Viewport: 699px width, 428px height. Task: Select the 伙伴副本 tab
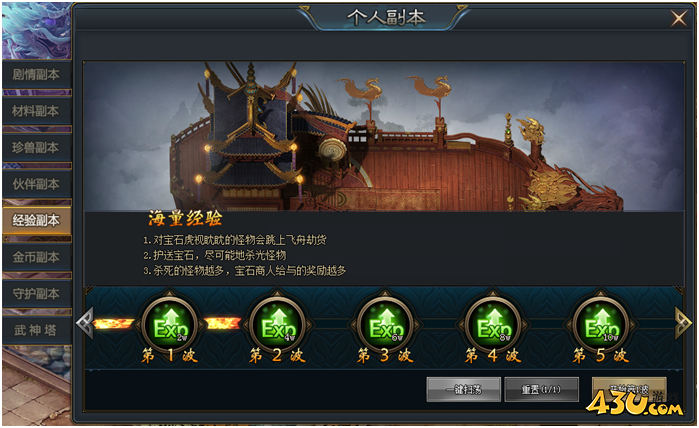tap(36, 185)
